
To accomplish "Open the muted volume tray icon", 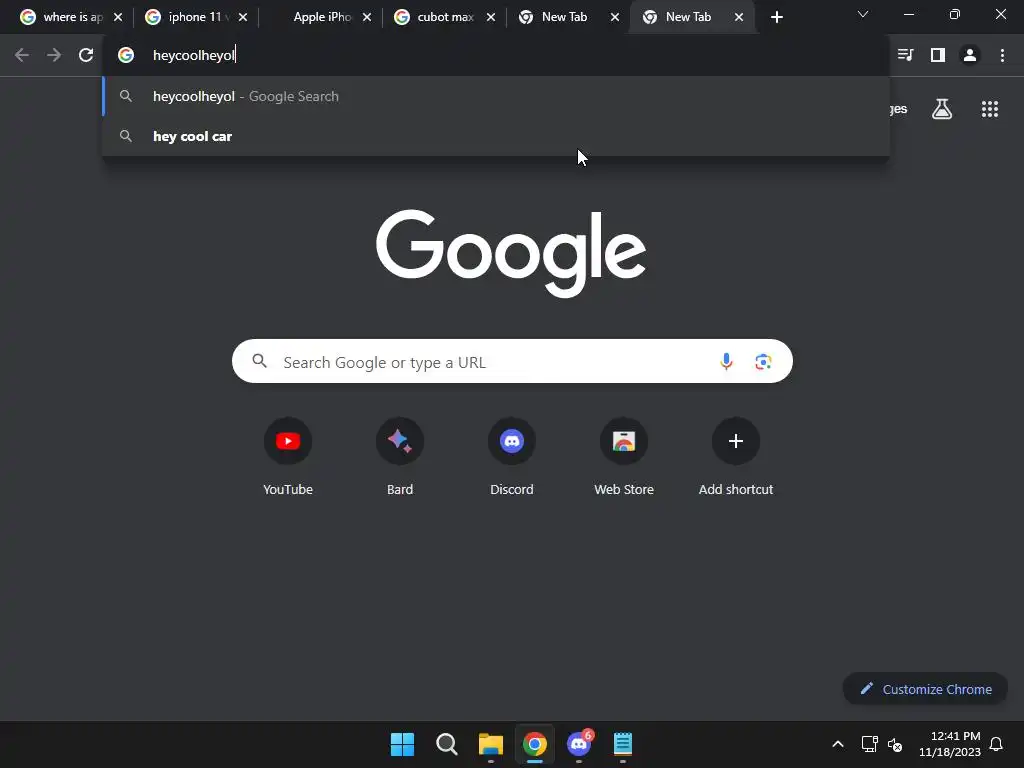I will [895, 744].
